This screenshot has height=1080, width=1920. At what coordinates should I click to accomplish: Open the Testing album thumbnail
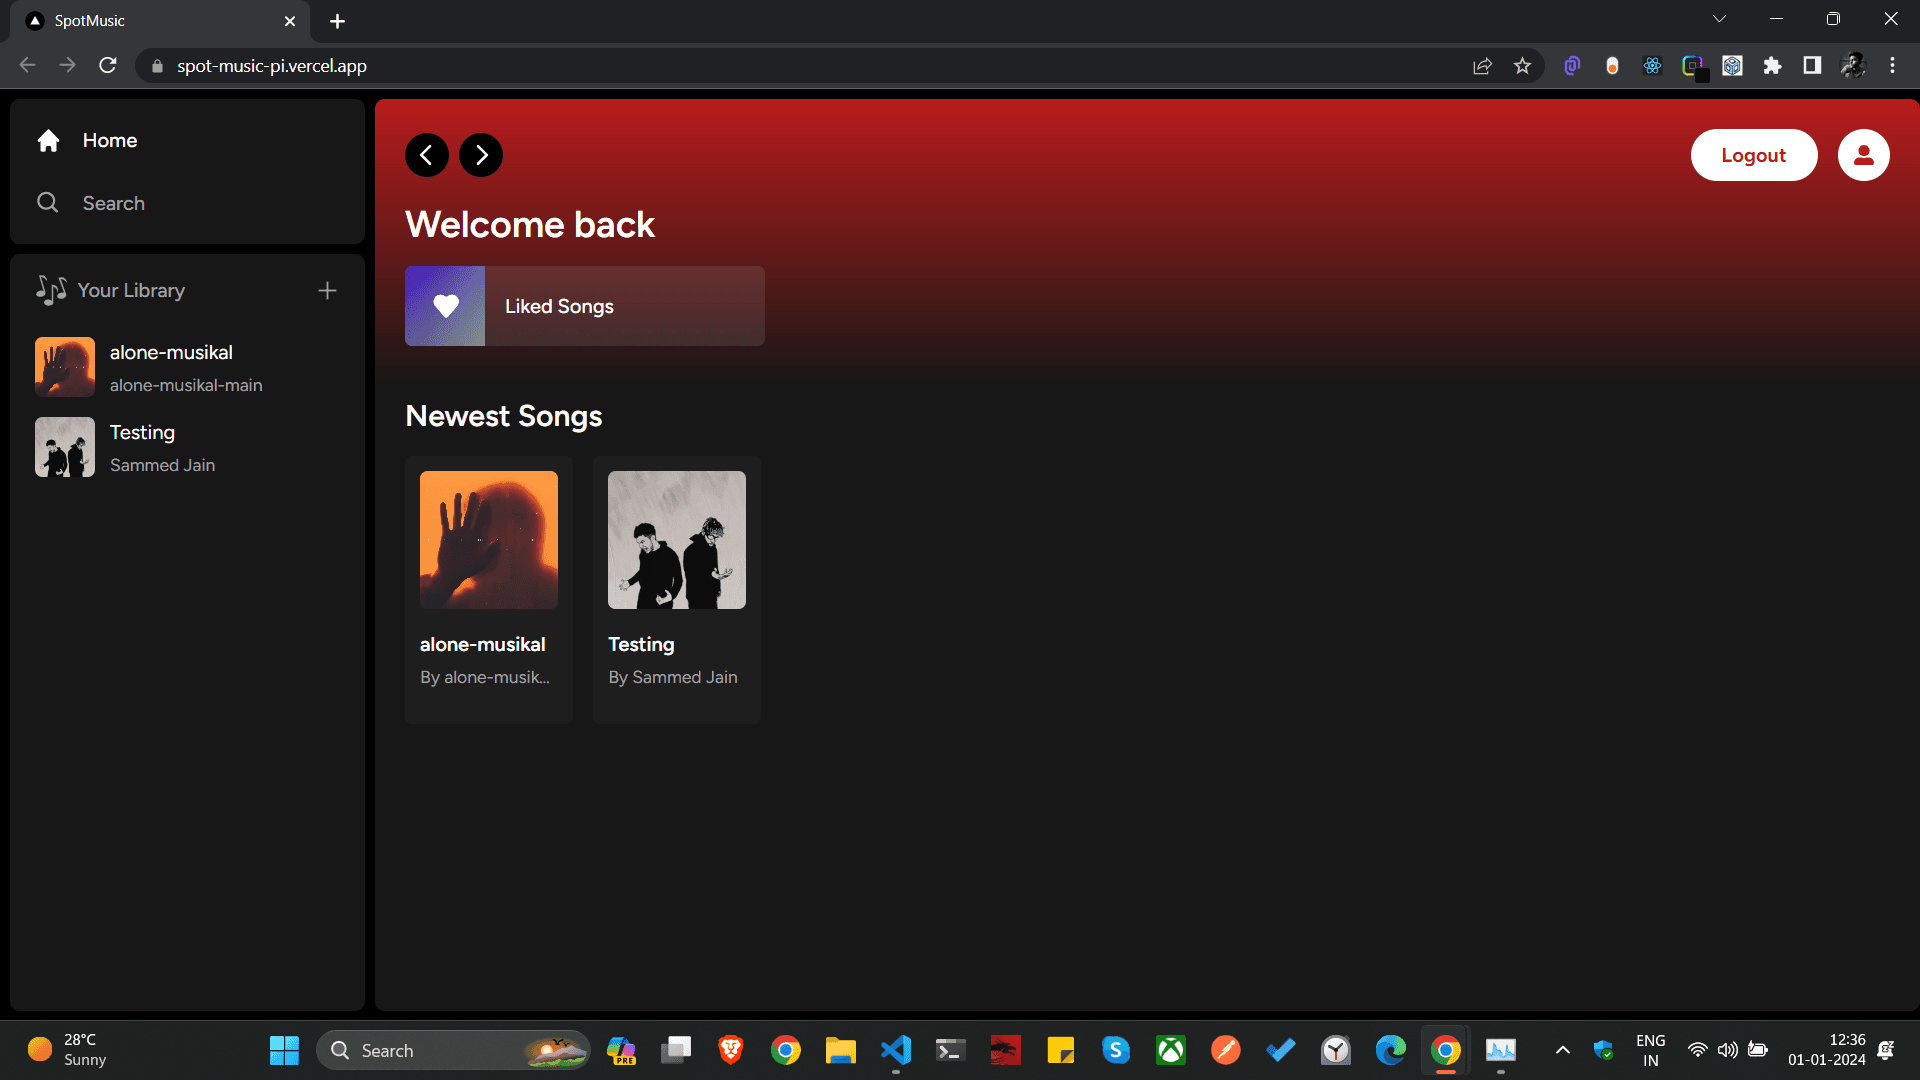pos(676,539)
